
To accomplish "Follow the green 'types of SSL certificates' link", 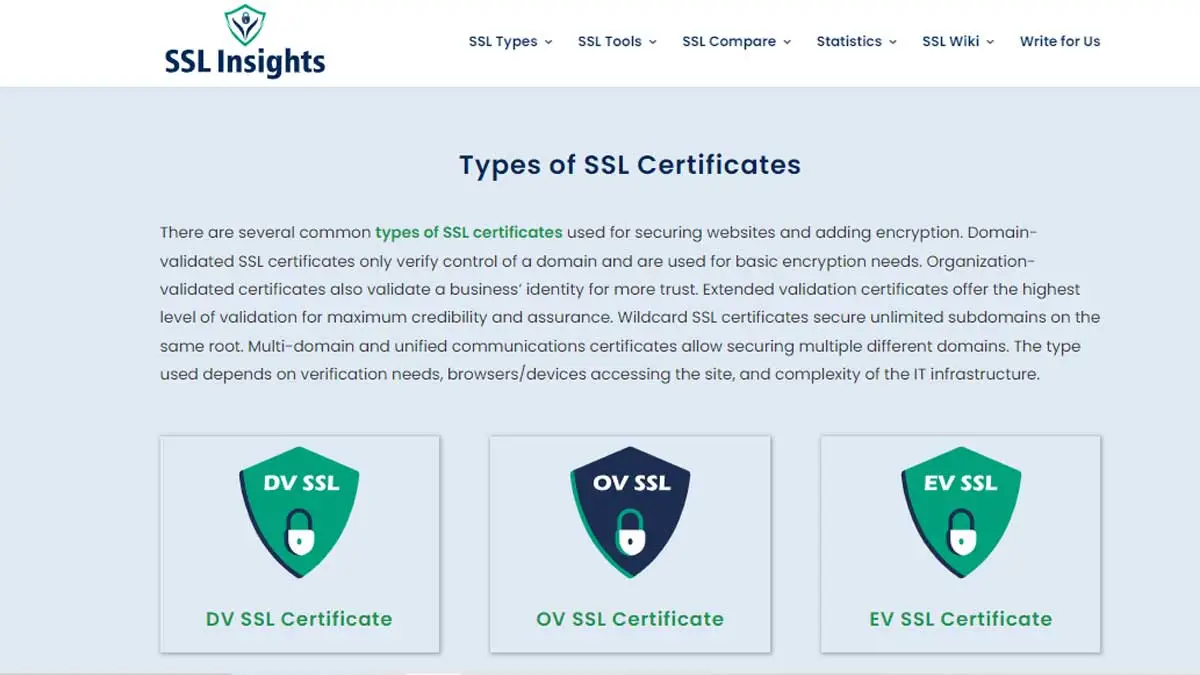I will pyautogui.click(x=468, y=232).
